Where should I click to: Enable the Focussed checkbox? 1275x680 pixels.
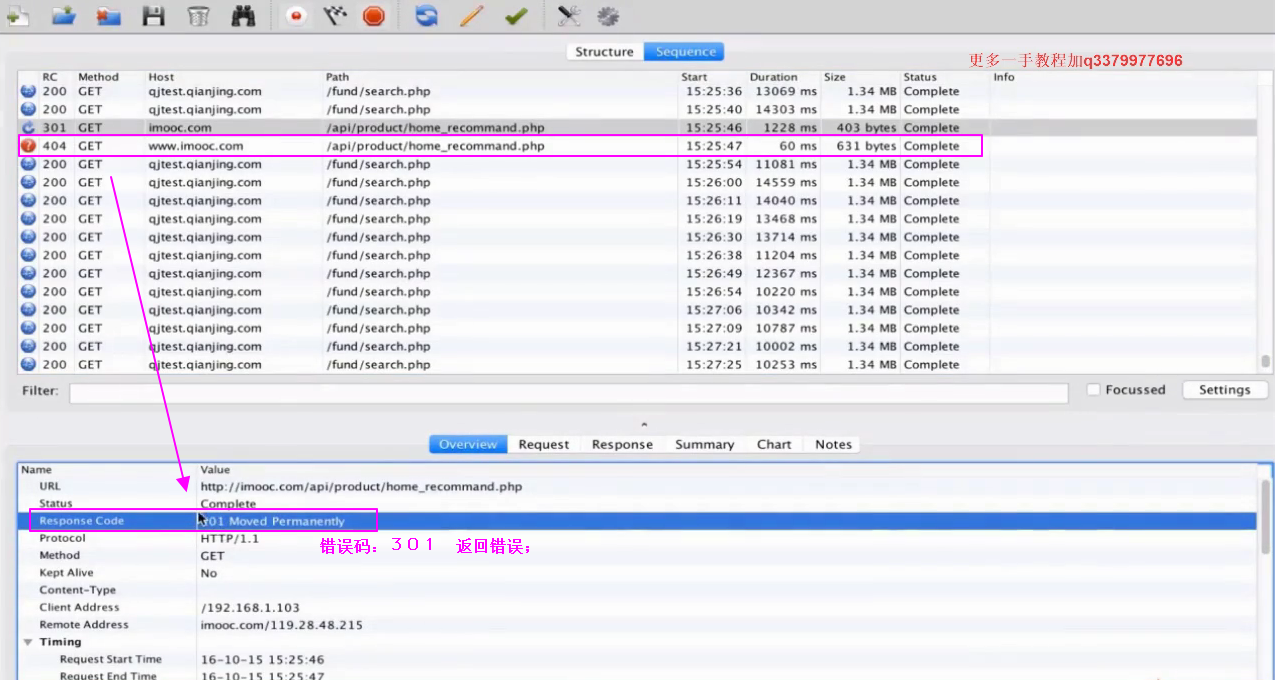pyautogui.click(x=1094, y=390)
